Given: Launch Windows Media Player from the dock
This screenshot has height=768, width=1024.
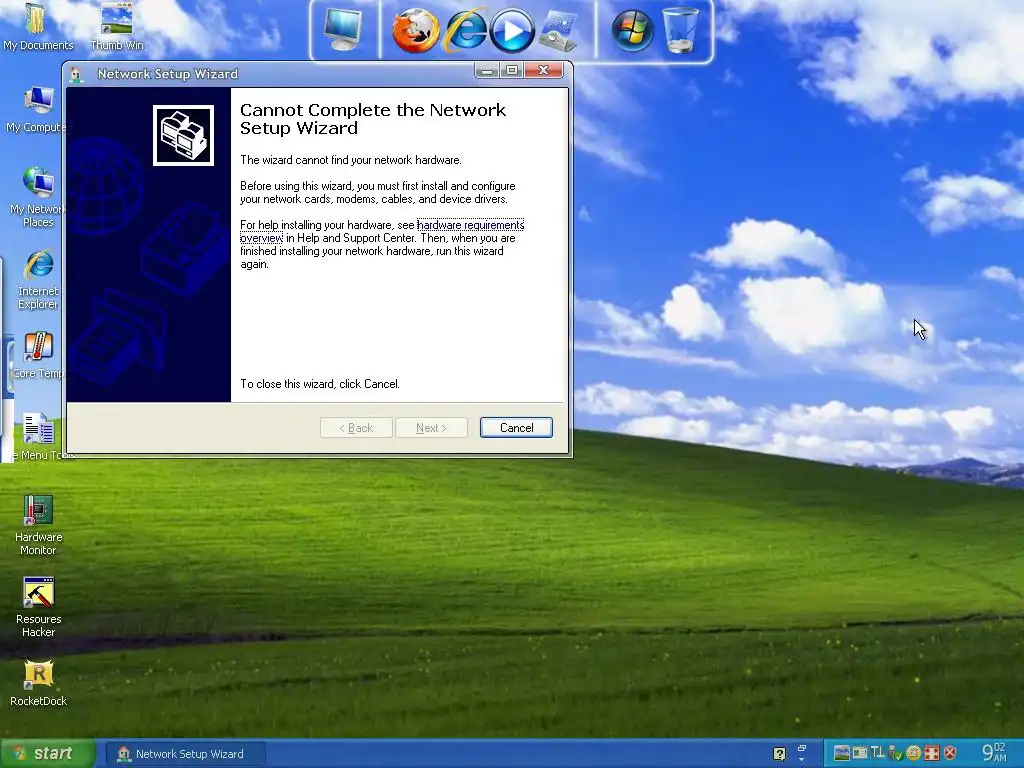Looking at the screenshot, I should pos(512,30).
